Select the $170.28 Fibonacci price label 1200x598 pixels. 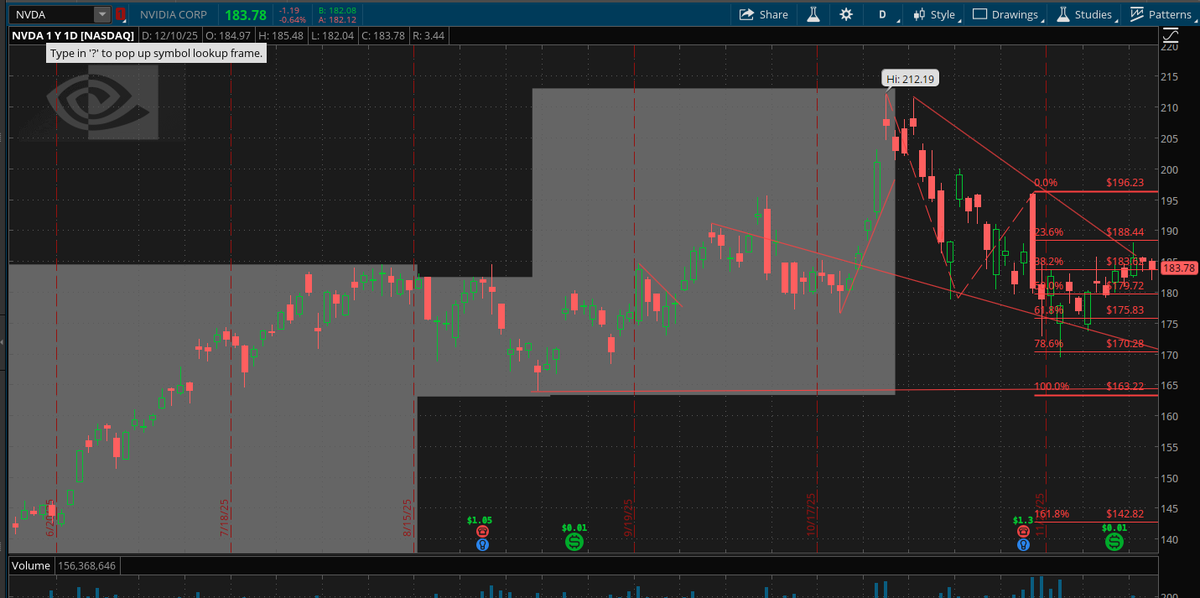click(x=1125, y=343)
